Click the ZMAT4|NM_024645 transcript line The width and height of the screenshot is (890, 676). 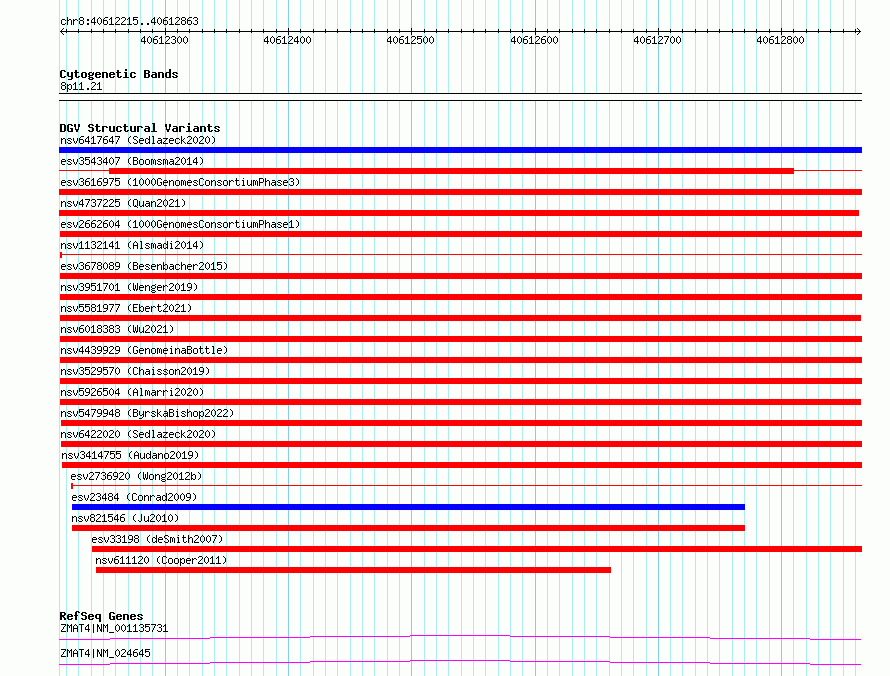coord(460,662)
